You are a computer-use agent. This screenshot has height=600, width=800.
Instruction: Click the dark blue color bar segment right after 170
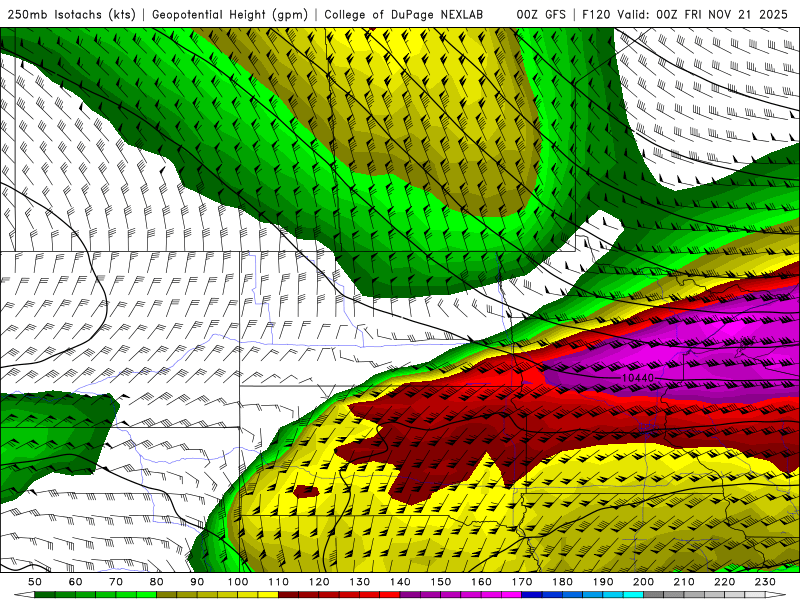point(532,595)
